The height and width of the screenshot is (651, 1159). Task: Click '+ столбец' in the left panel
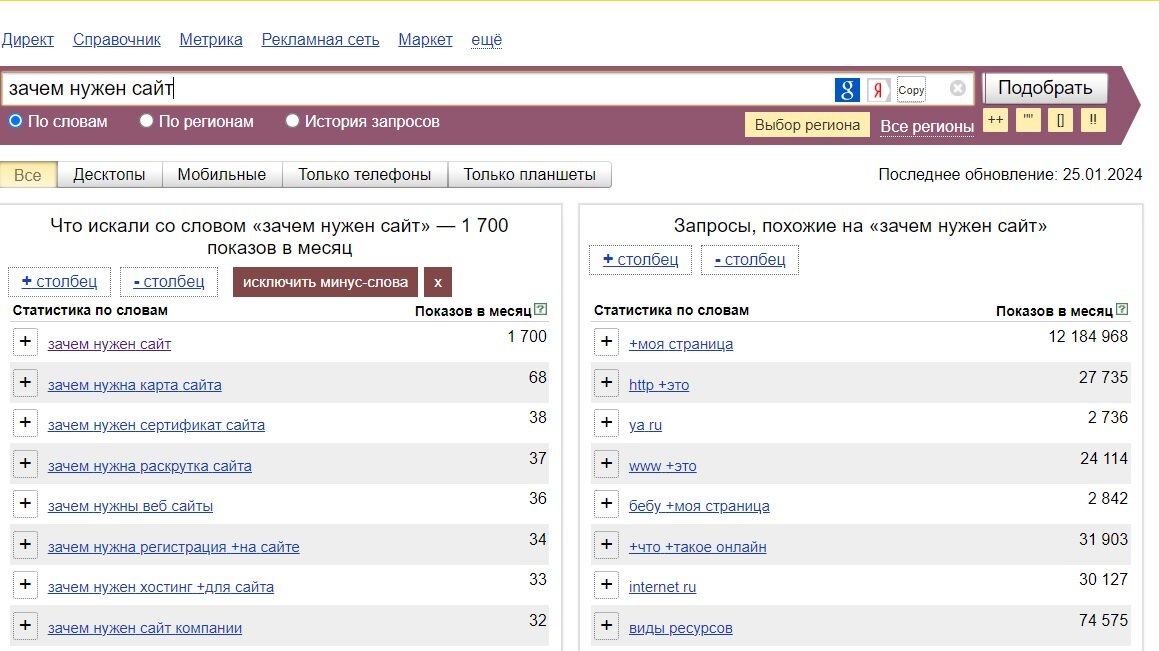[59, 282]
